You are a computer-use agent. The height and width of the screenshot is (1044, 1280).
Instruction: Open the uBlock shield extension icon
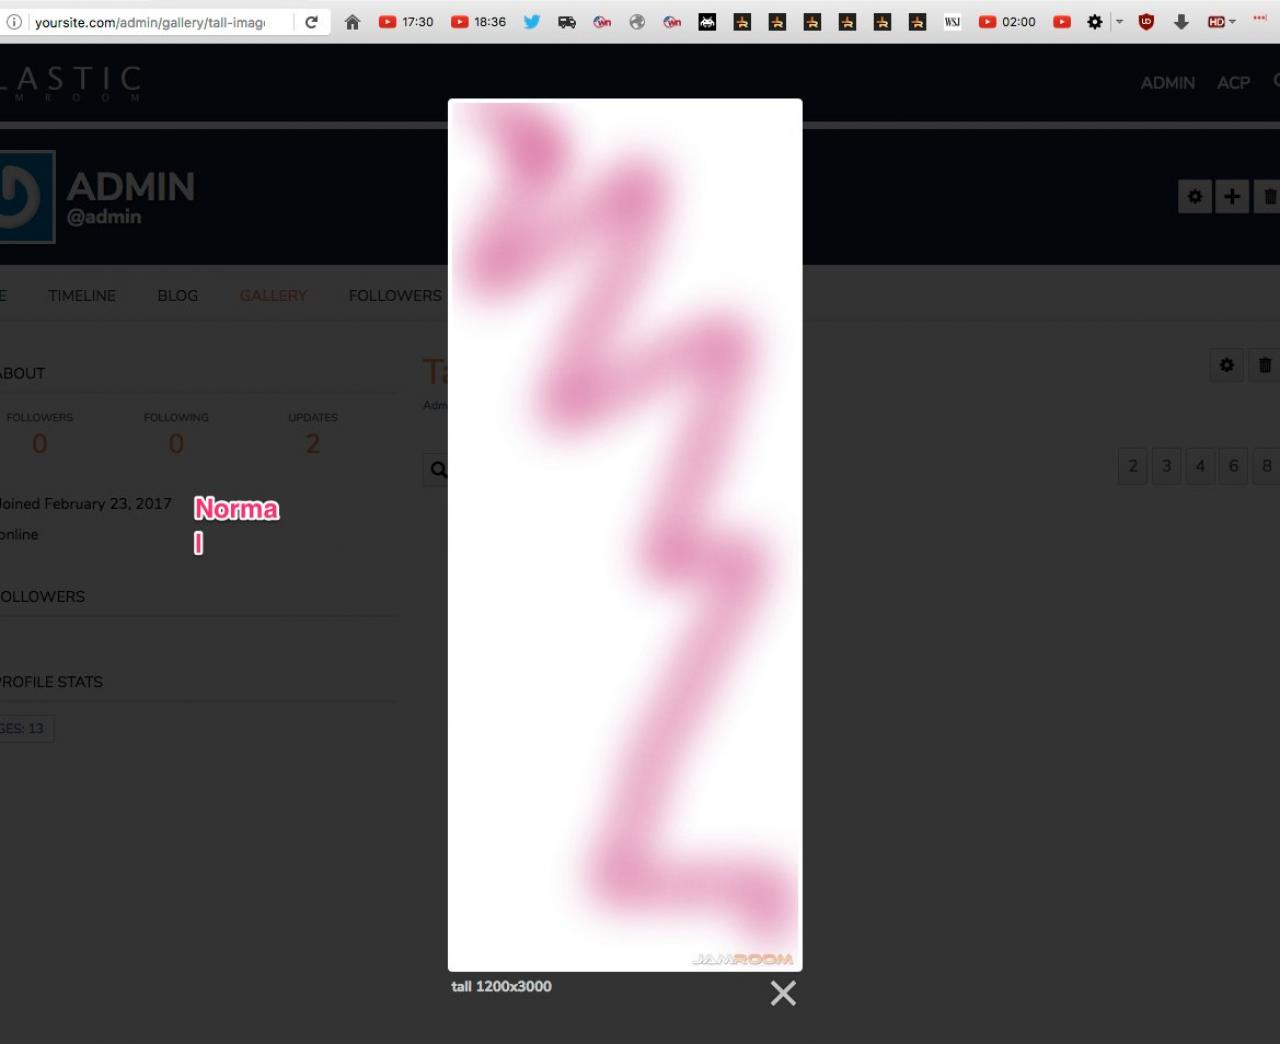point(1146,22)
